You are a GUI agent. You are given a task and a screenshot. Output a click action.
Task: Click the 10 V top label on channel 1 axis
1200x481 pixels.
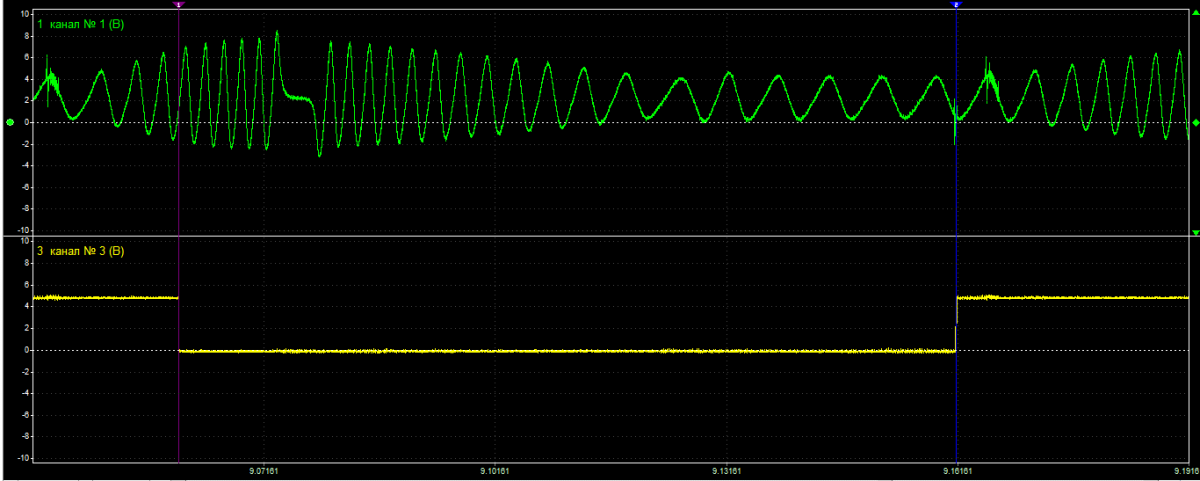click(x=23, y=14)
